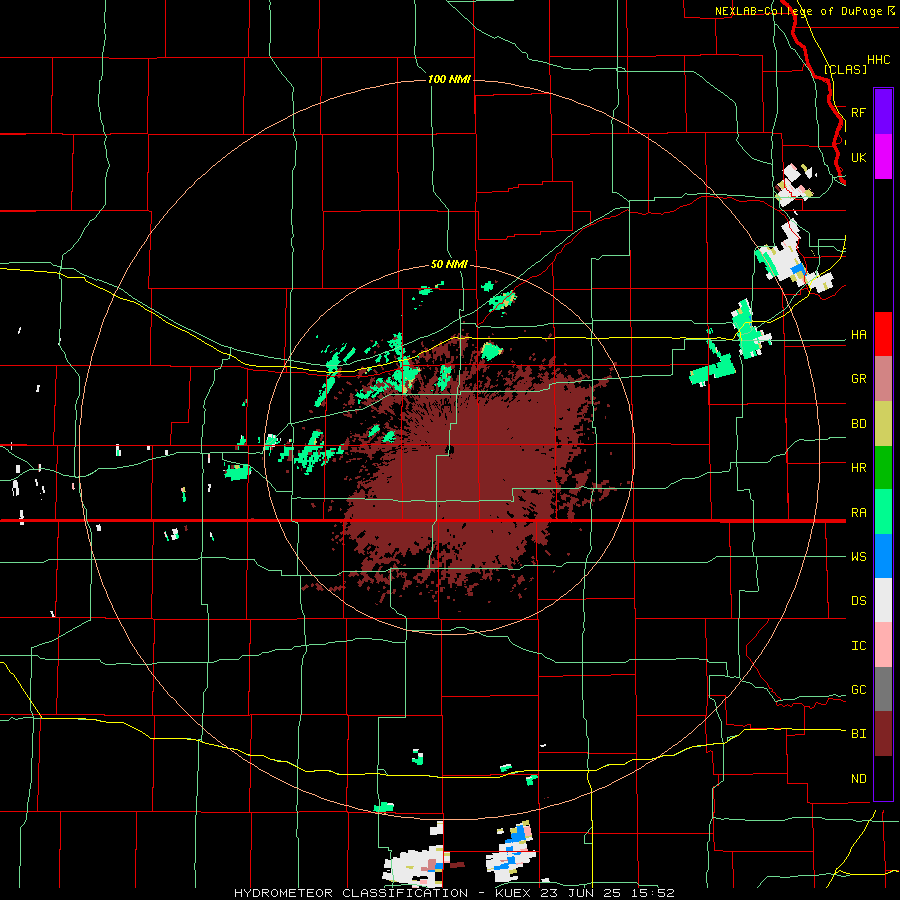
Task: Click the BD yellow-olive legend swatch
Action: [x=883, y=424]
